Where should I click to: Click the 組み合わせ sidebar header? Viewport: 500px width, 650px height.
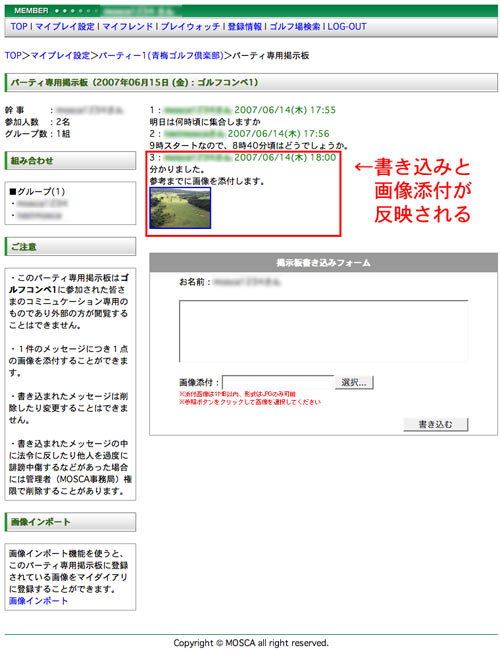coord(70,160)
